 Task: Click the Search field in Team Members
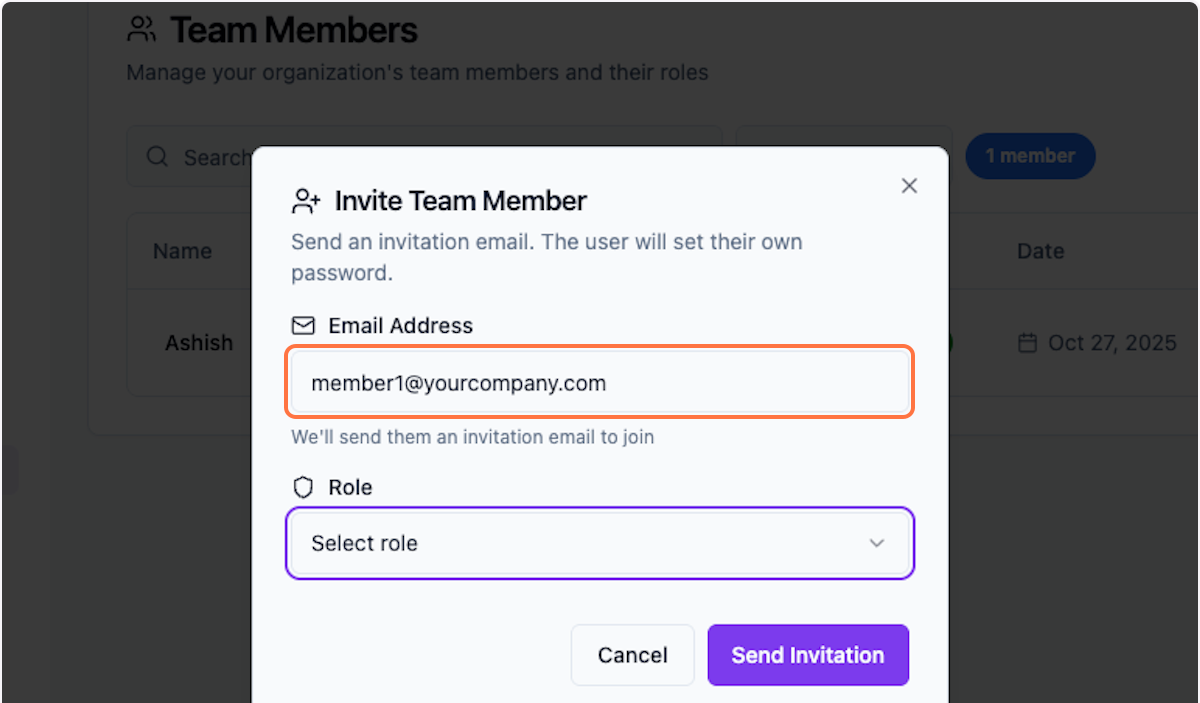click(200, 157)
